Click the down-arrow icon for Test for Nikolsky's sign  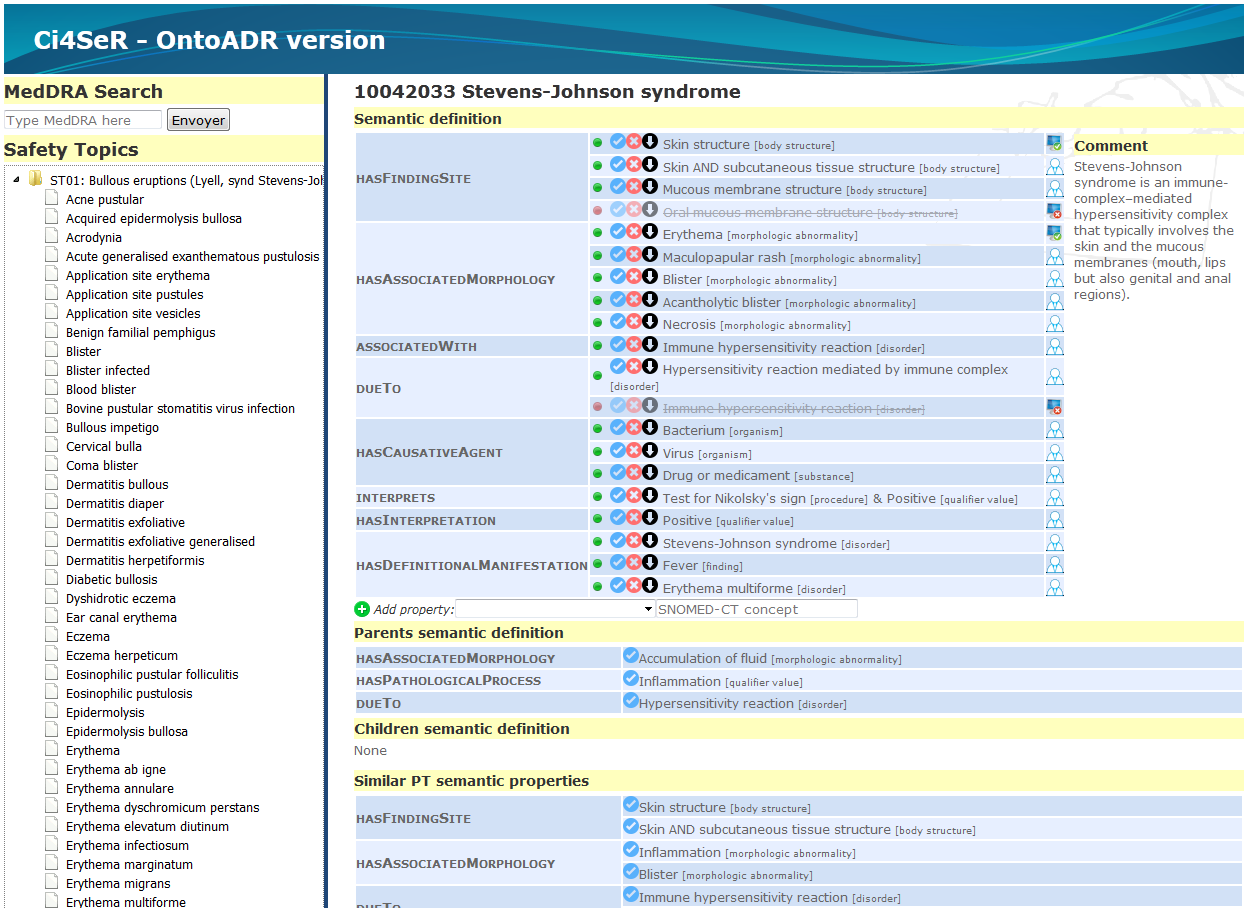coord(650,496)
